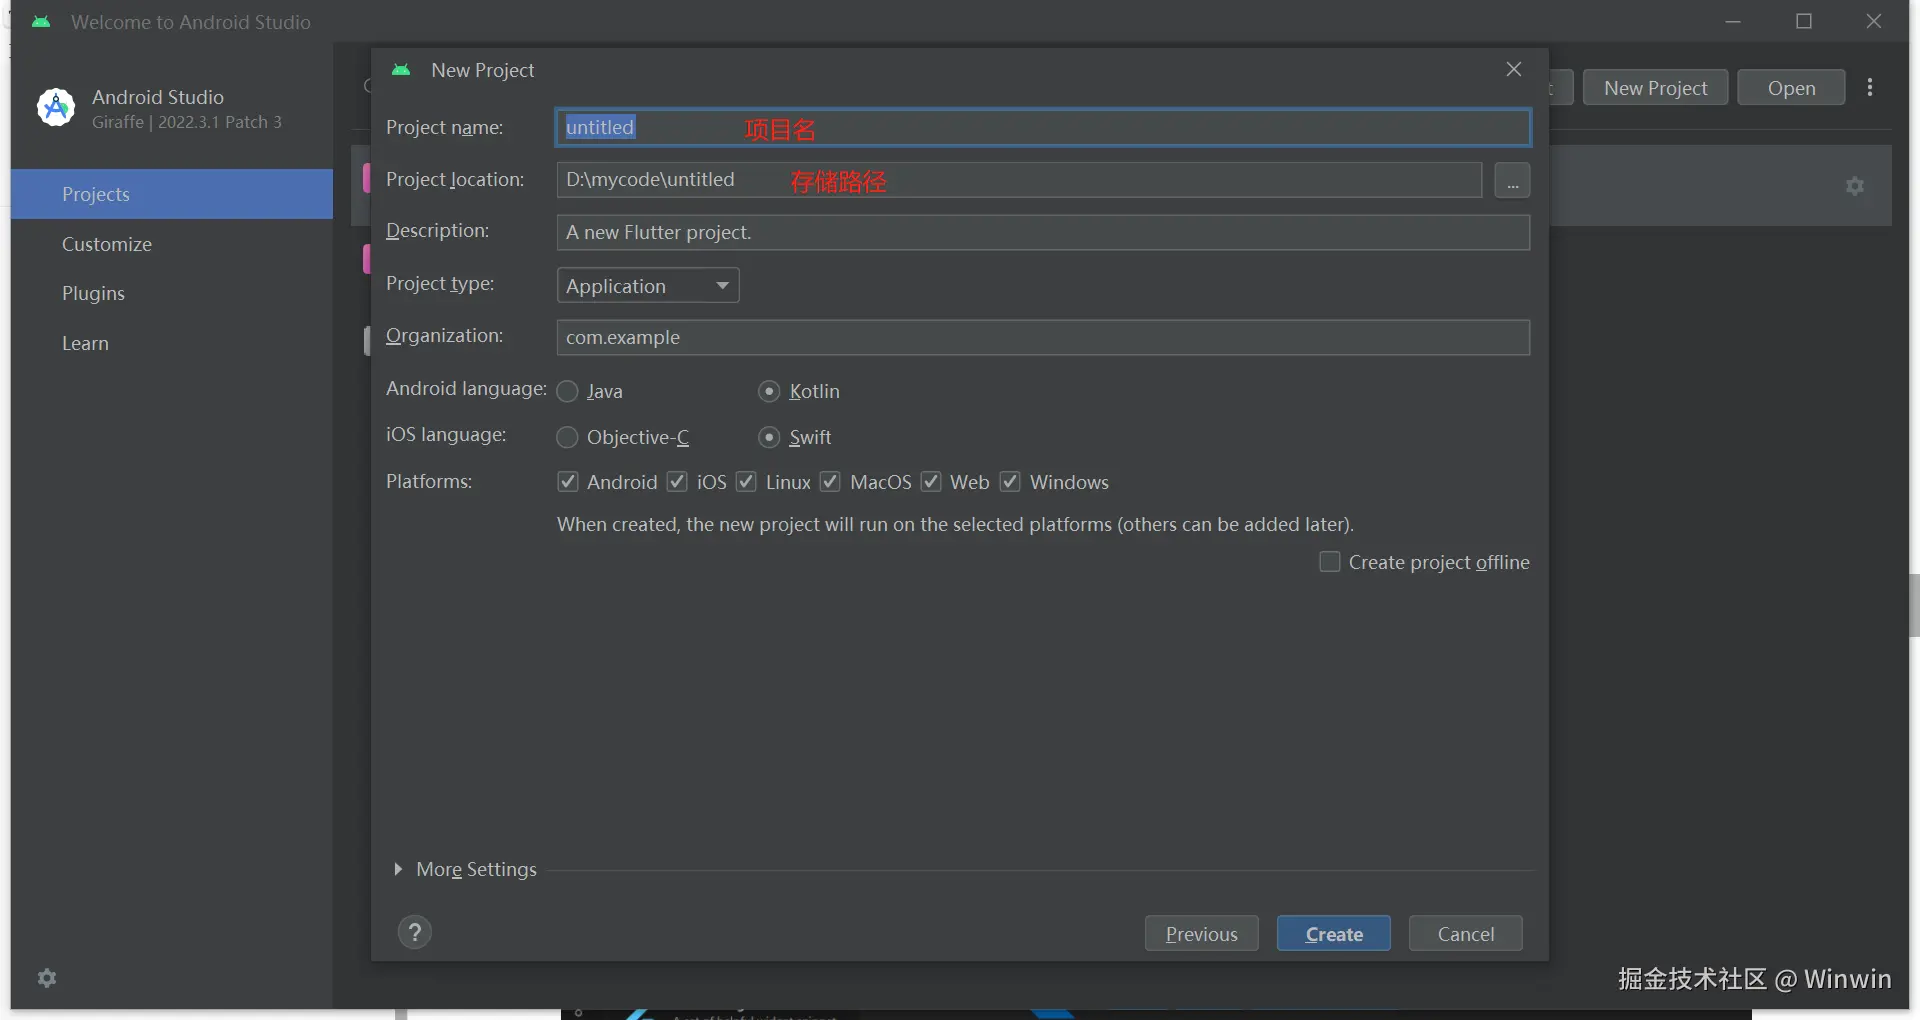The width and height of the screenshot is (1920, 1020).
Task: Click the Open button in Welcome window
Action: click(1791, 88)
